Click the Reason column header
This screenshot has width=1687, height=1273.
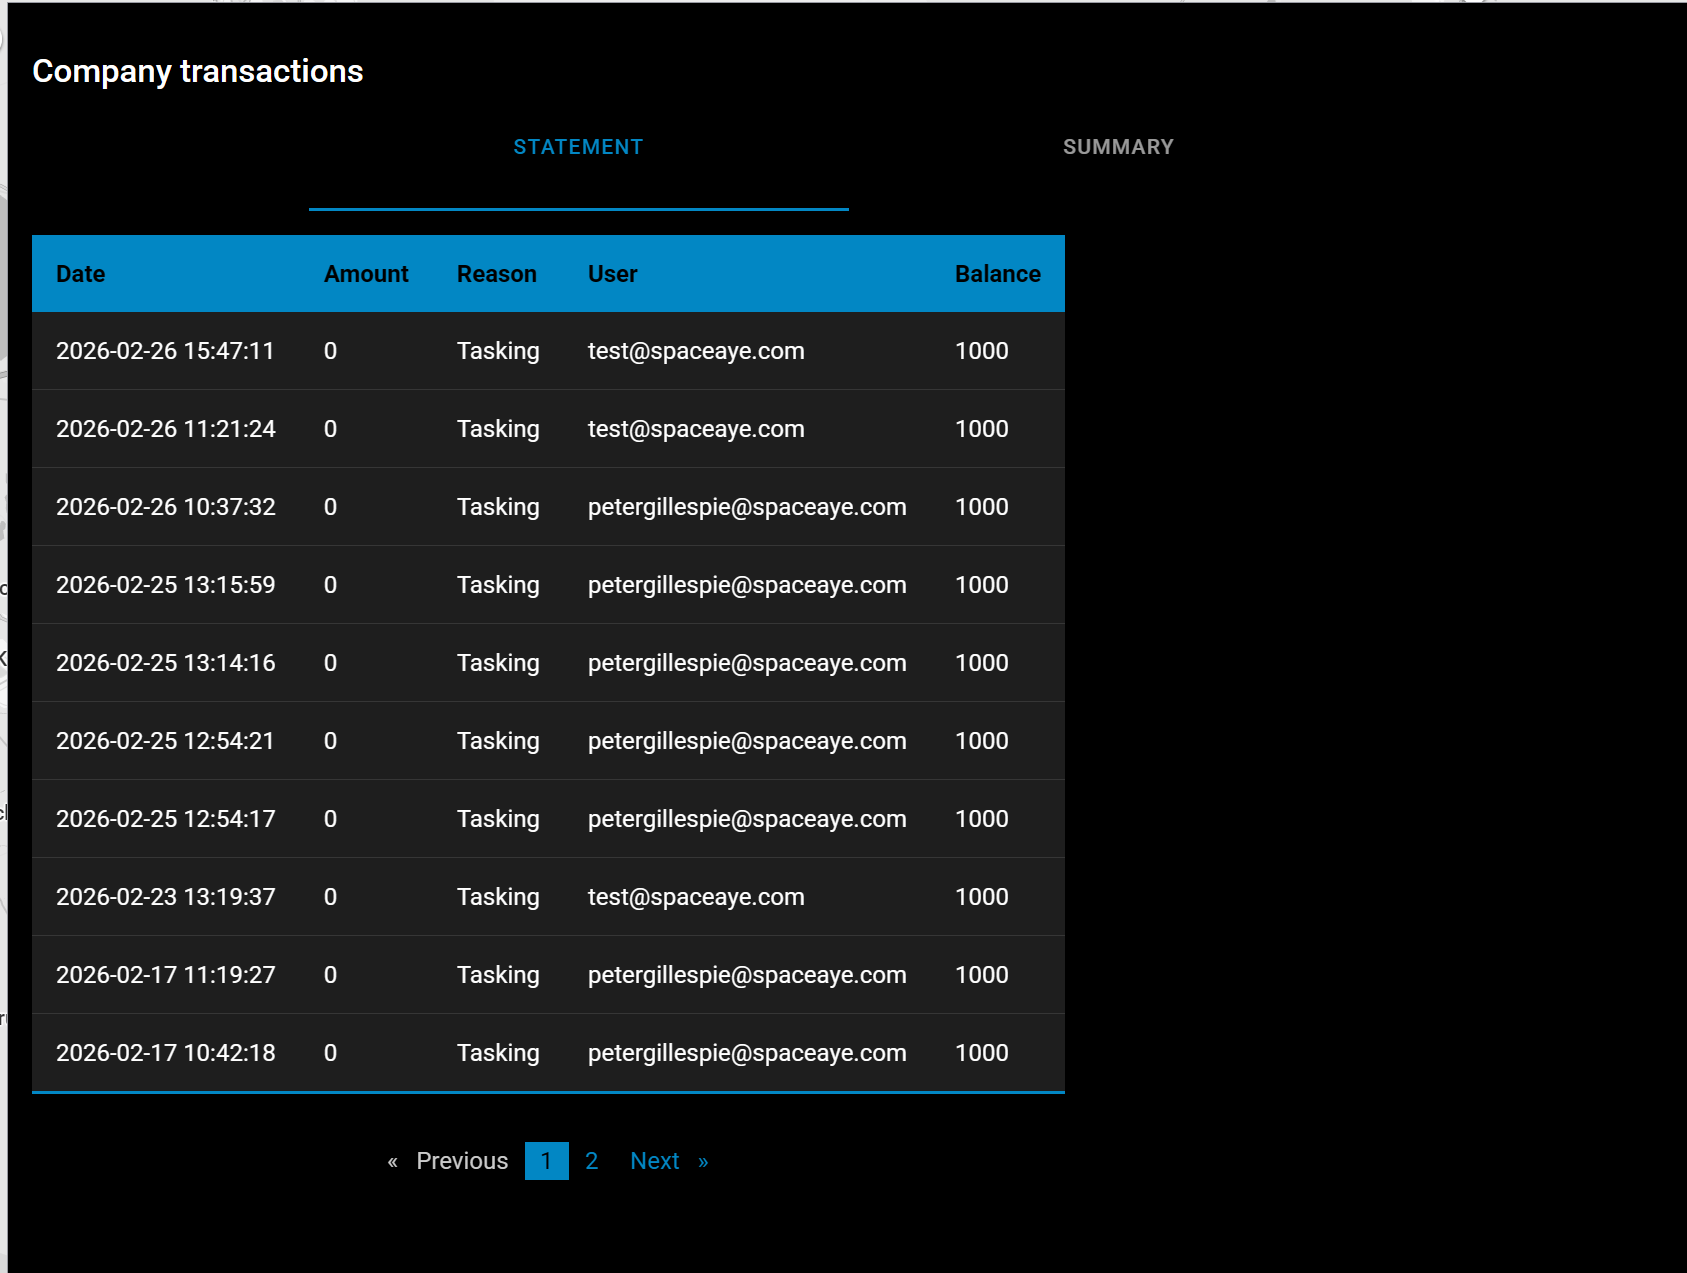[496, 274]
